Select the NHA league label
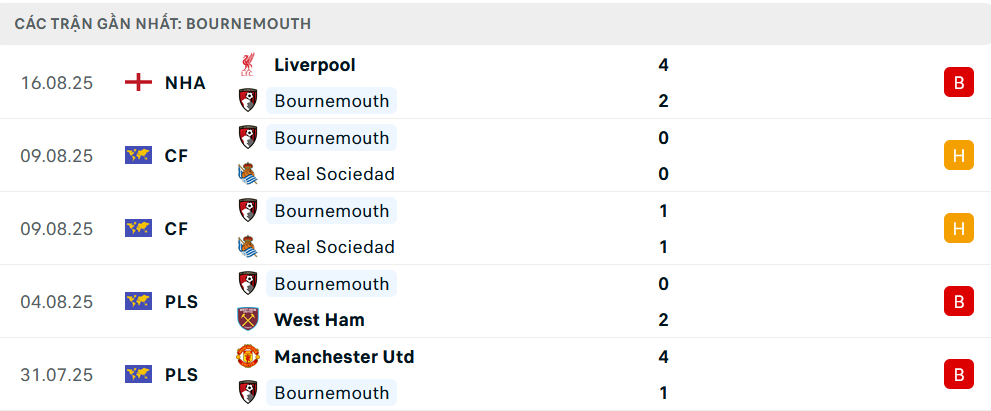Image resolution: width=991 pixels, height=411 pixels. pos(185,83)
